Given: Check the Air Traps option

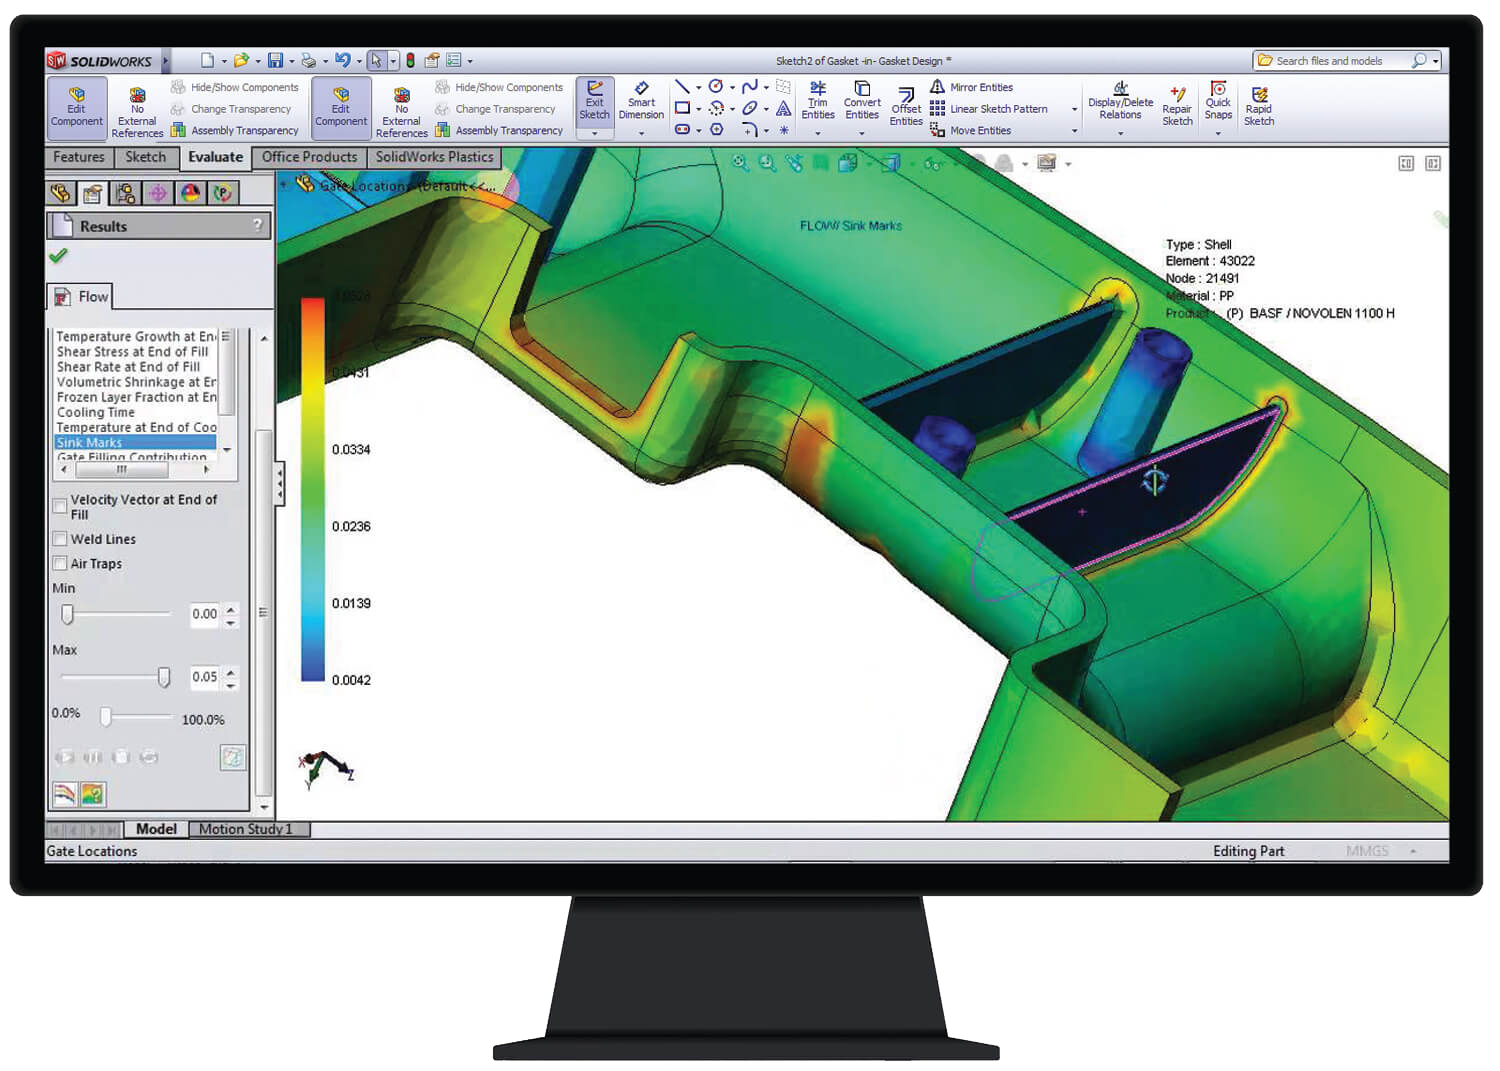Looking at the screenshot, I should (x=60, y=564).
